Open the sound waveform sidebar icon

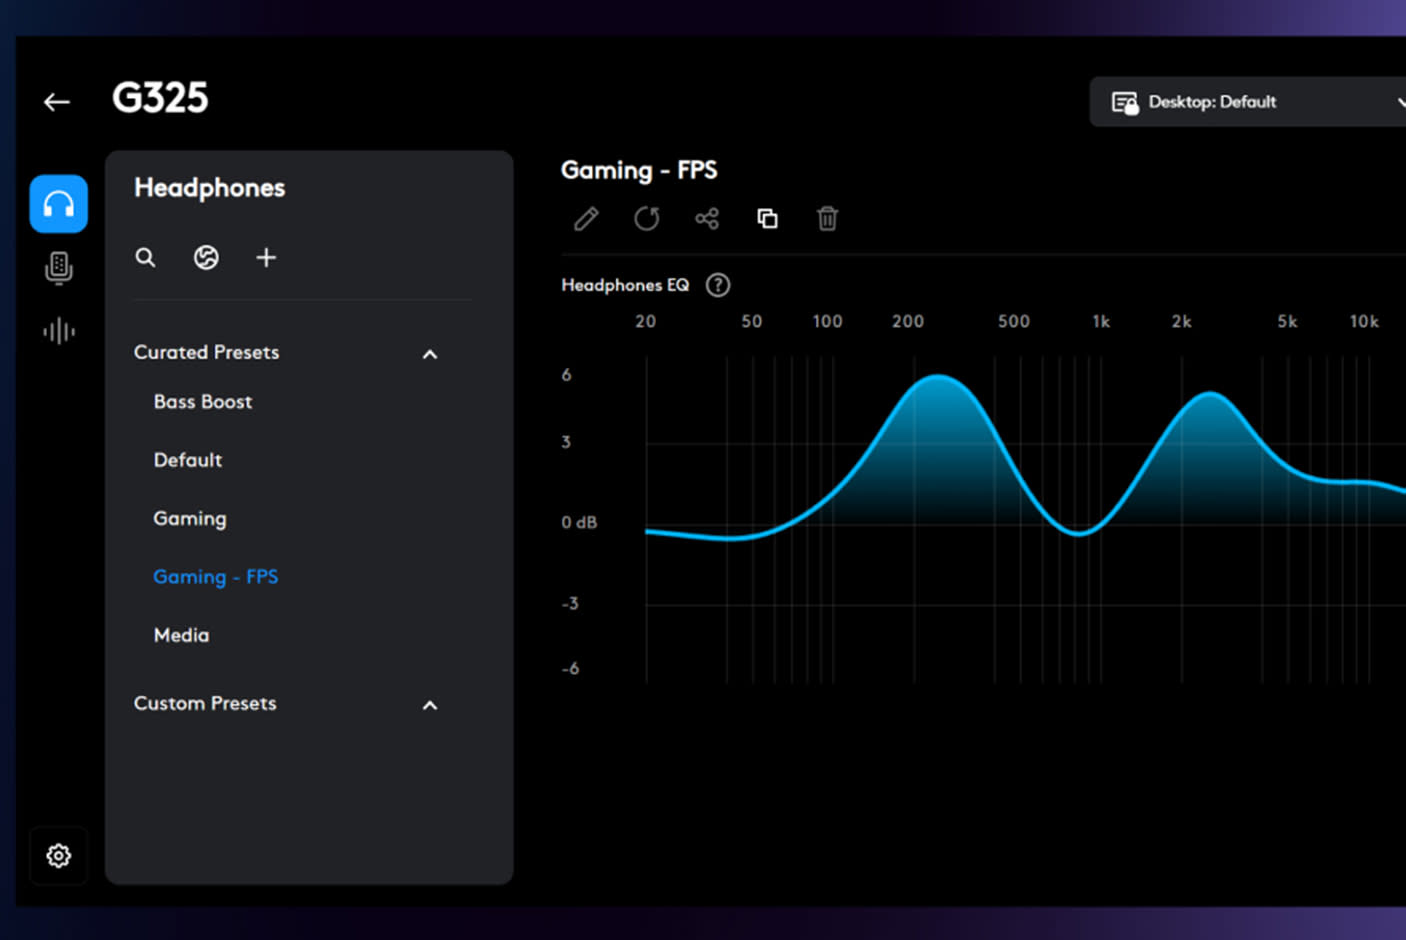coord(59,331)
